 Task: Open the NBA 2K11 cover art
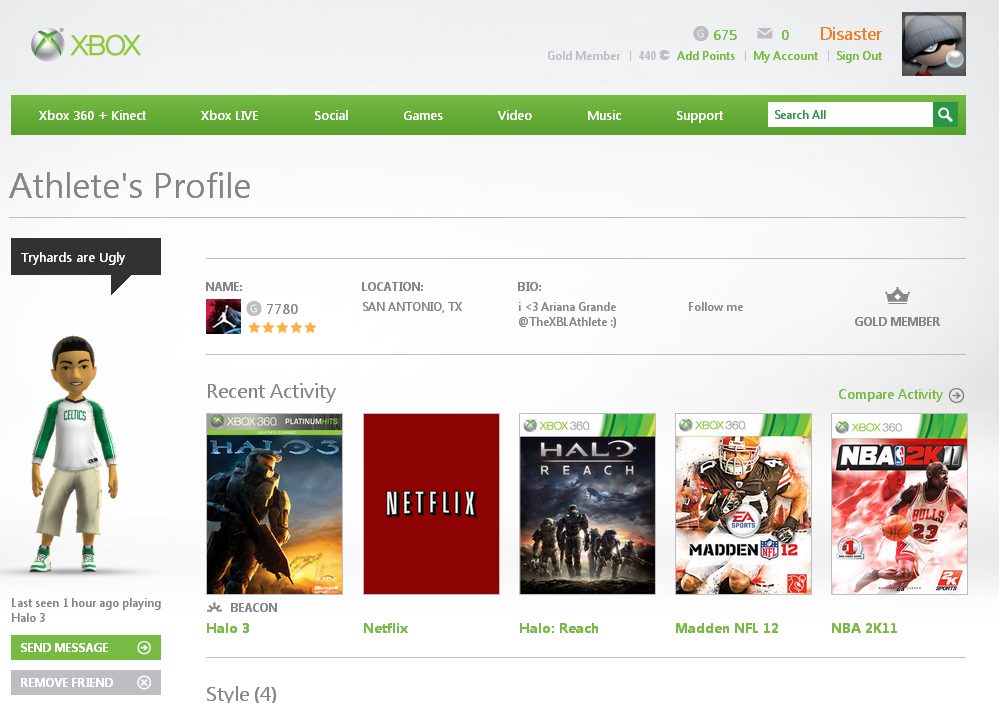(x=900, y=504)
